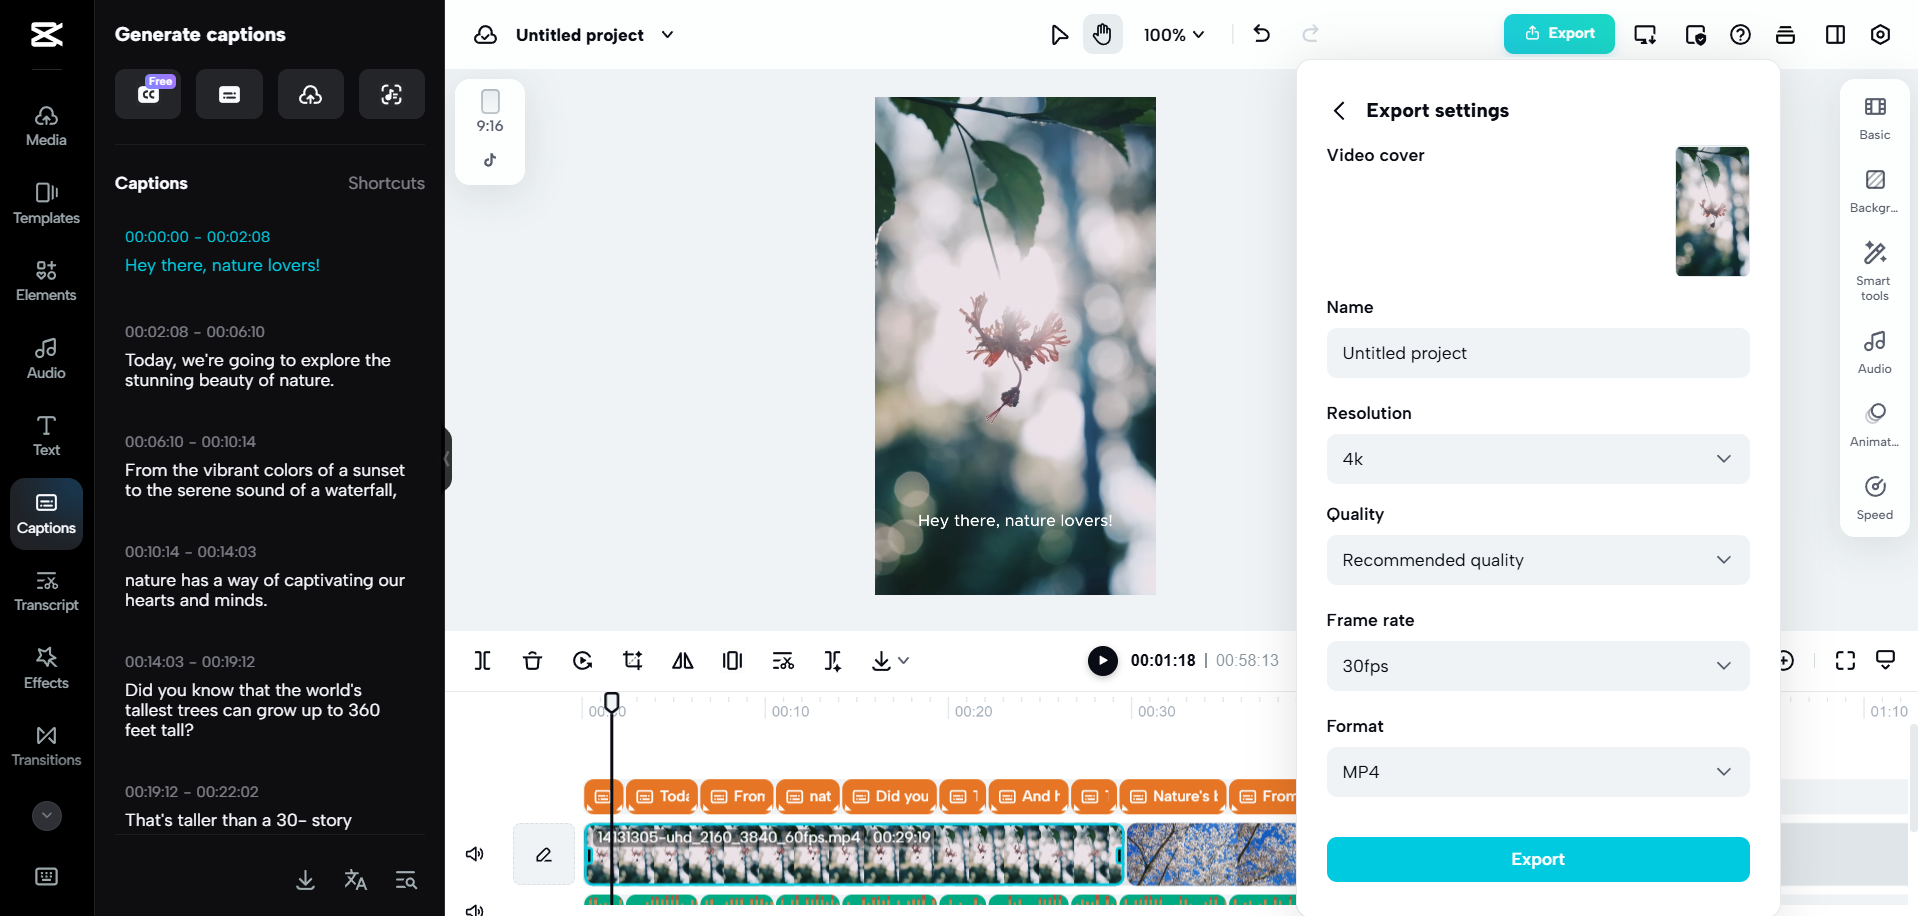
Task: Open the Audio tab in right panel
Action: point(1875,352)
